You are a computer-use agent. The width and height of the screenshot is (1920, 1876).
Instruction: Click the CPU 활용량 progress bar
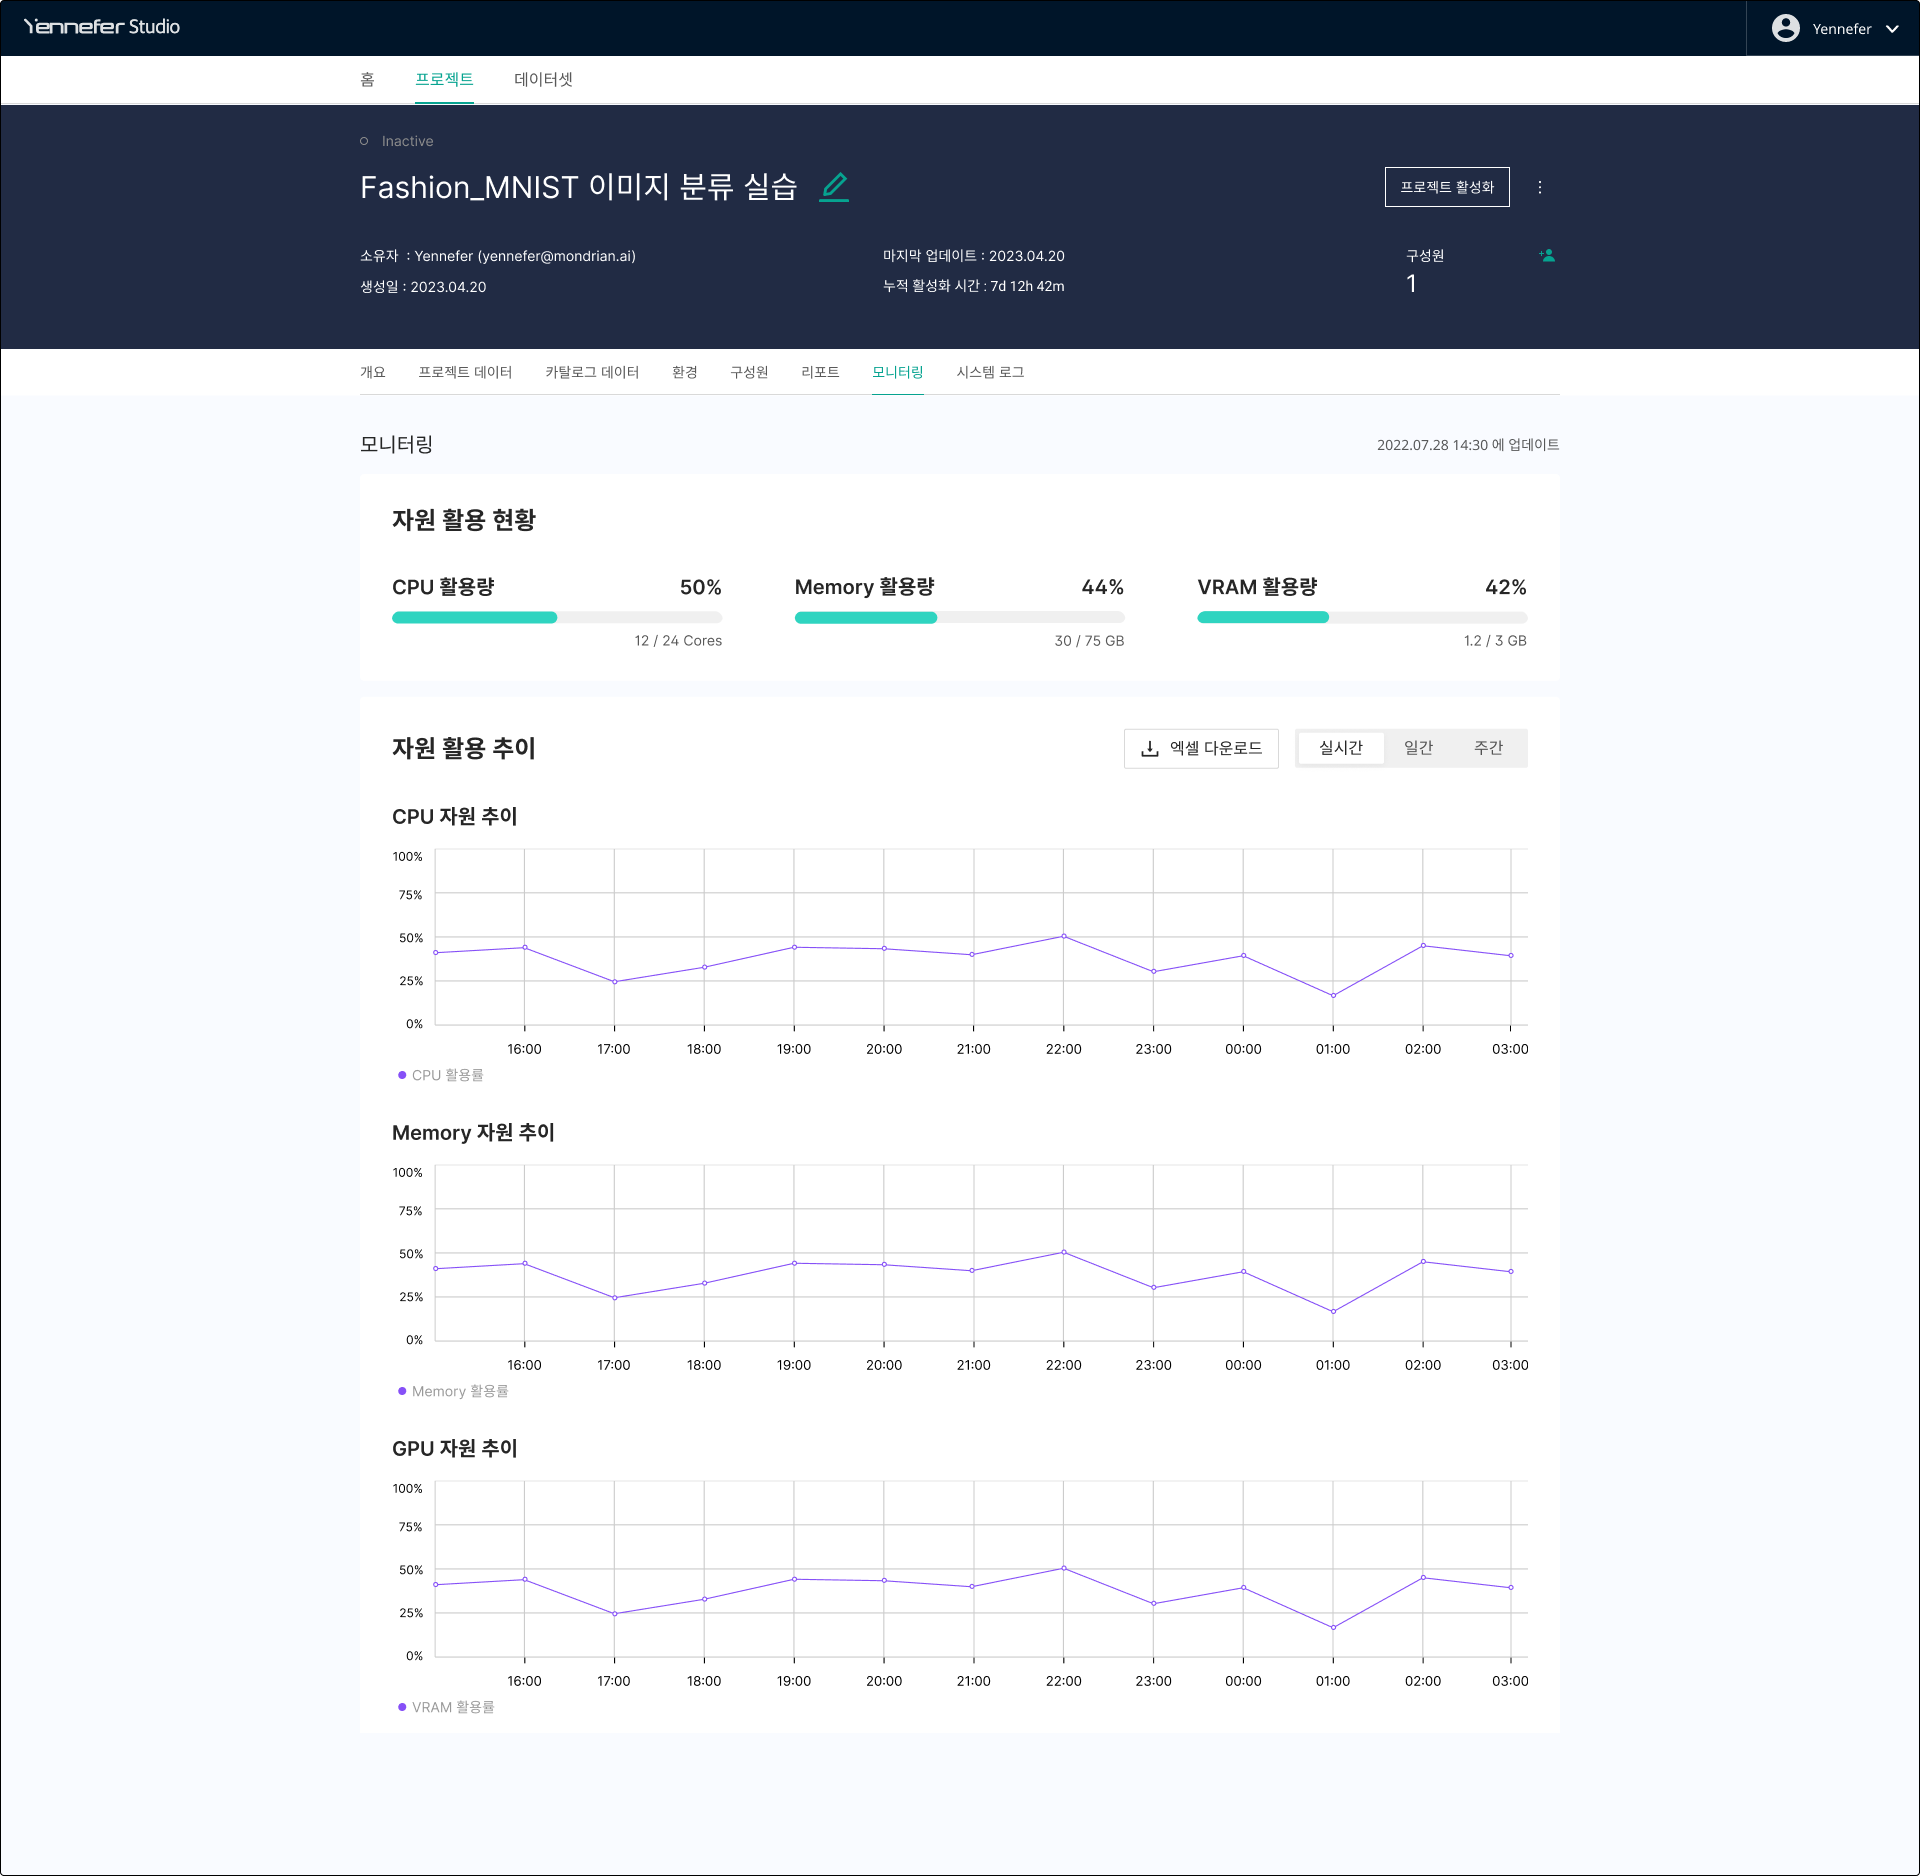(x=556, y=618)
